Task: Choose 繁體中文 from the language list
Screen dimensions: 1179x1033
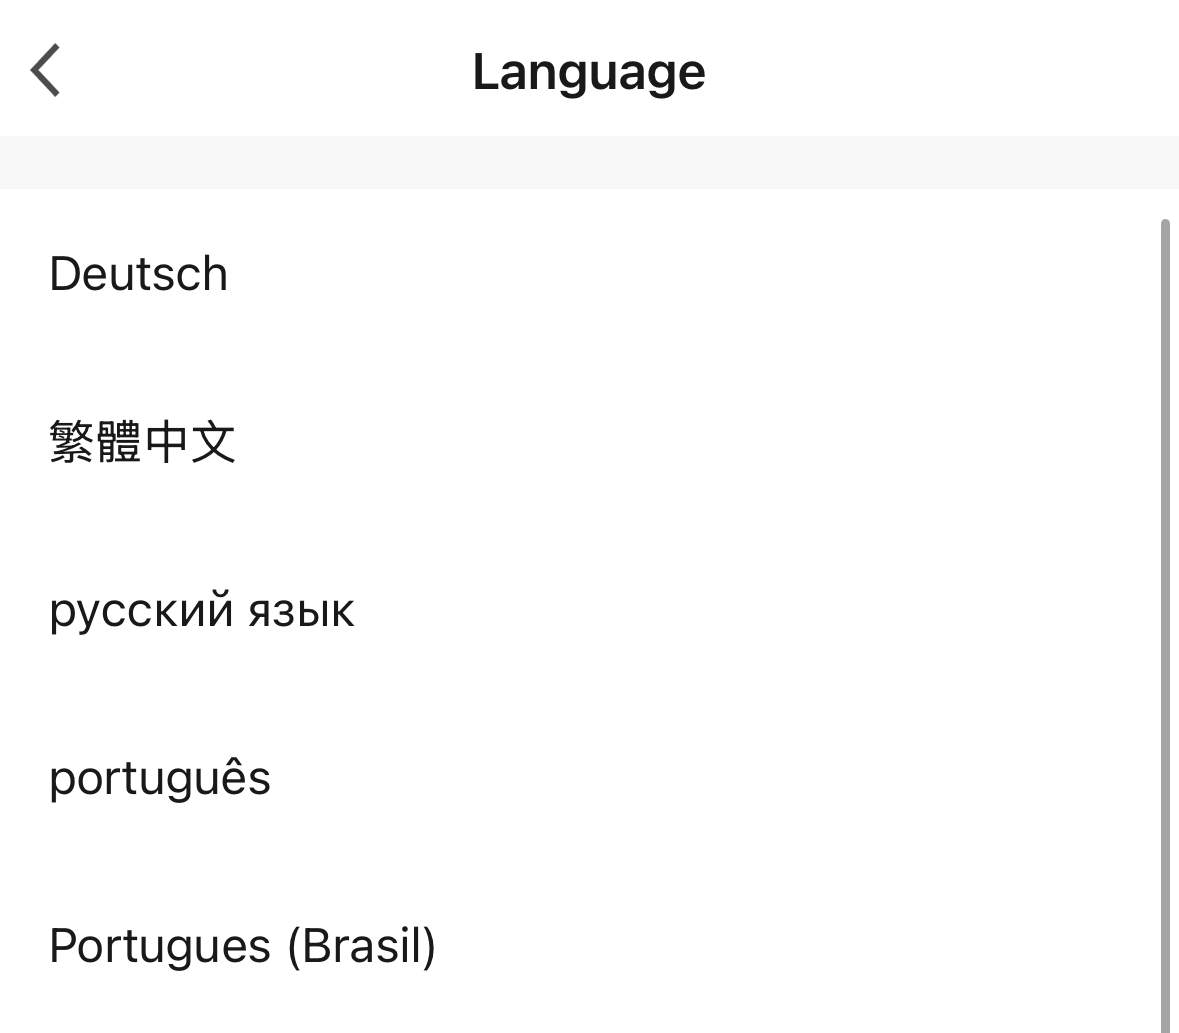Action: pos(142,442)
